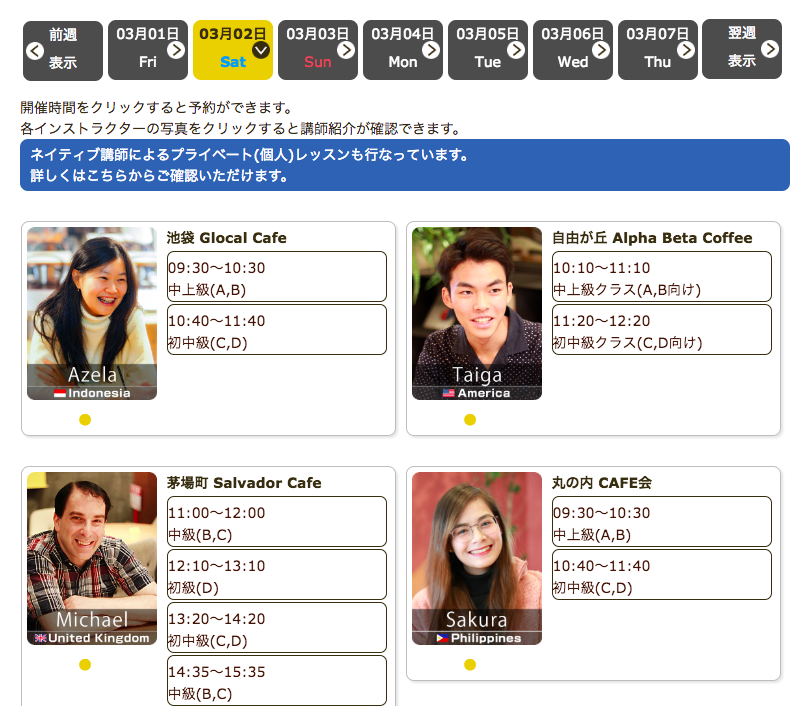This screenshot has height=706, width=810.
Task: Click the arrow icon on 03月07日 Thu
Action: 686,49
